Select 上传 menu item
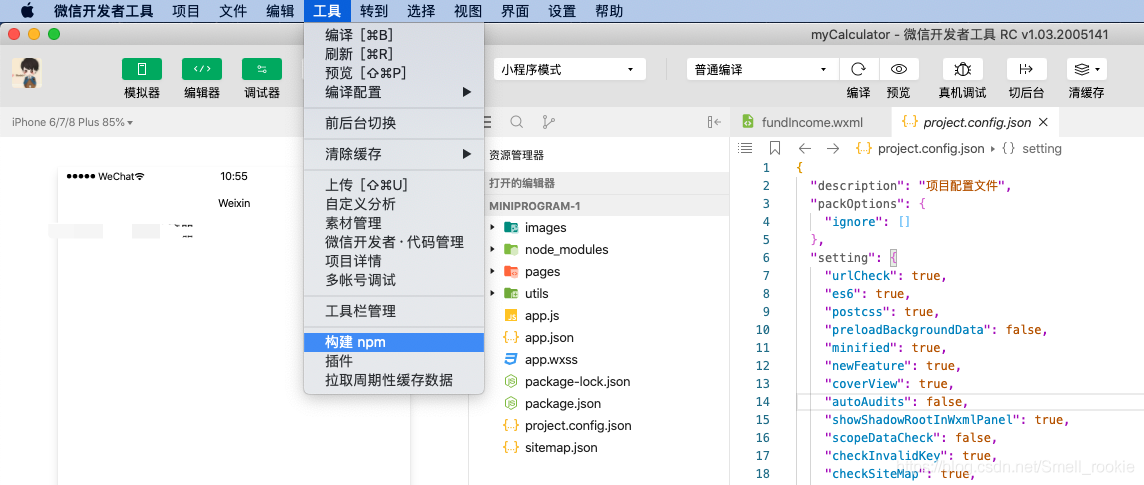 pyautogui.click(x=394, y=185)
